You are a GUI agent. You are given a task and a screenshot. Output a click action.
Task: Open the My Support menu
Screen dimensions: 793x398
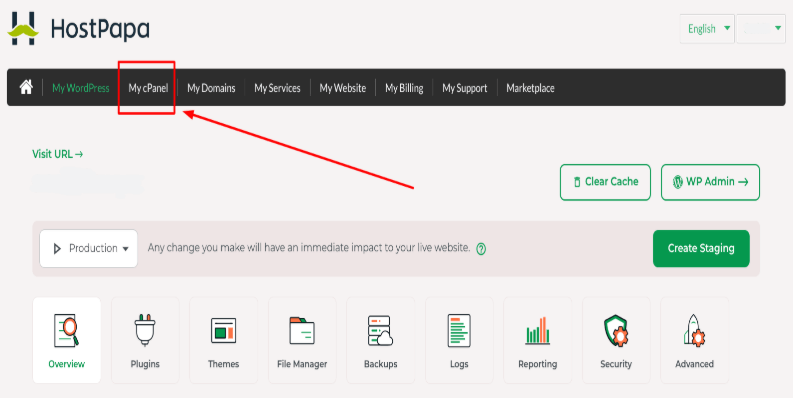tap(465, 88)
